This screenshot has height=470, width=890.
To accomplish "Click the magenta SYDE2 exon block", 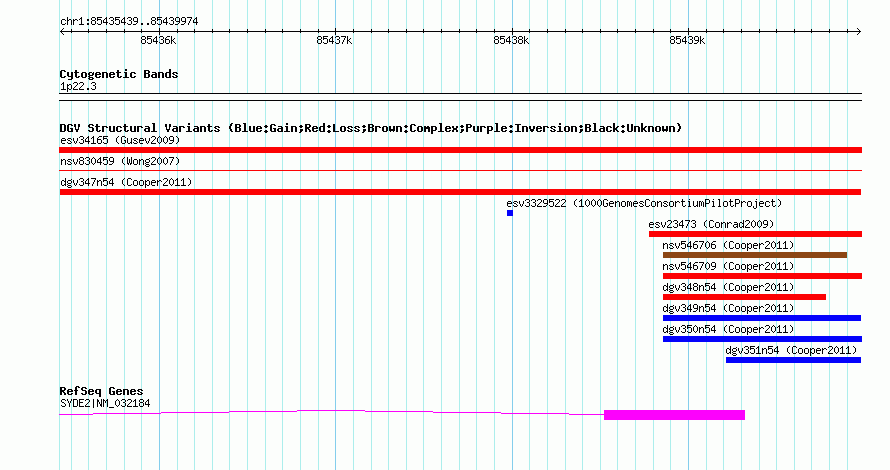I will pos(674,415).
